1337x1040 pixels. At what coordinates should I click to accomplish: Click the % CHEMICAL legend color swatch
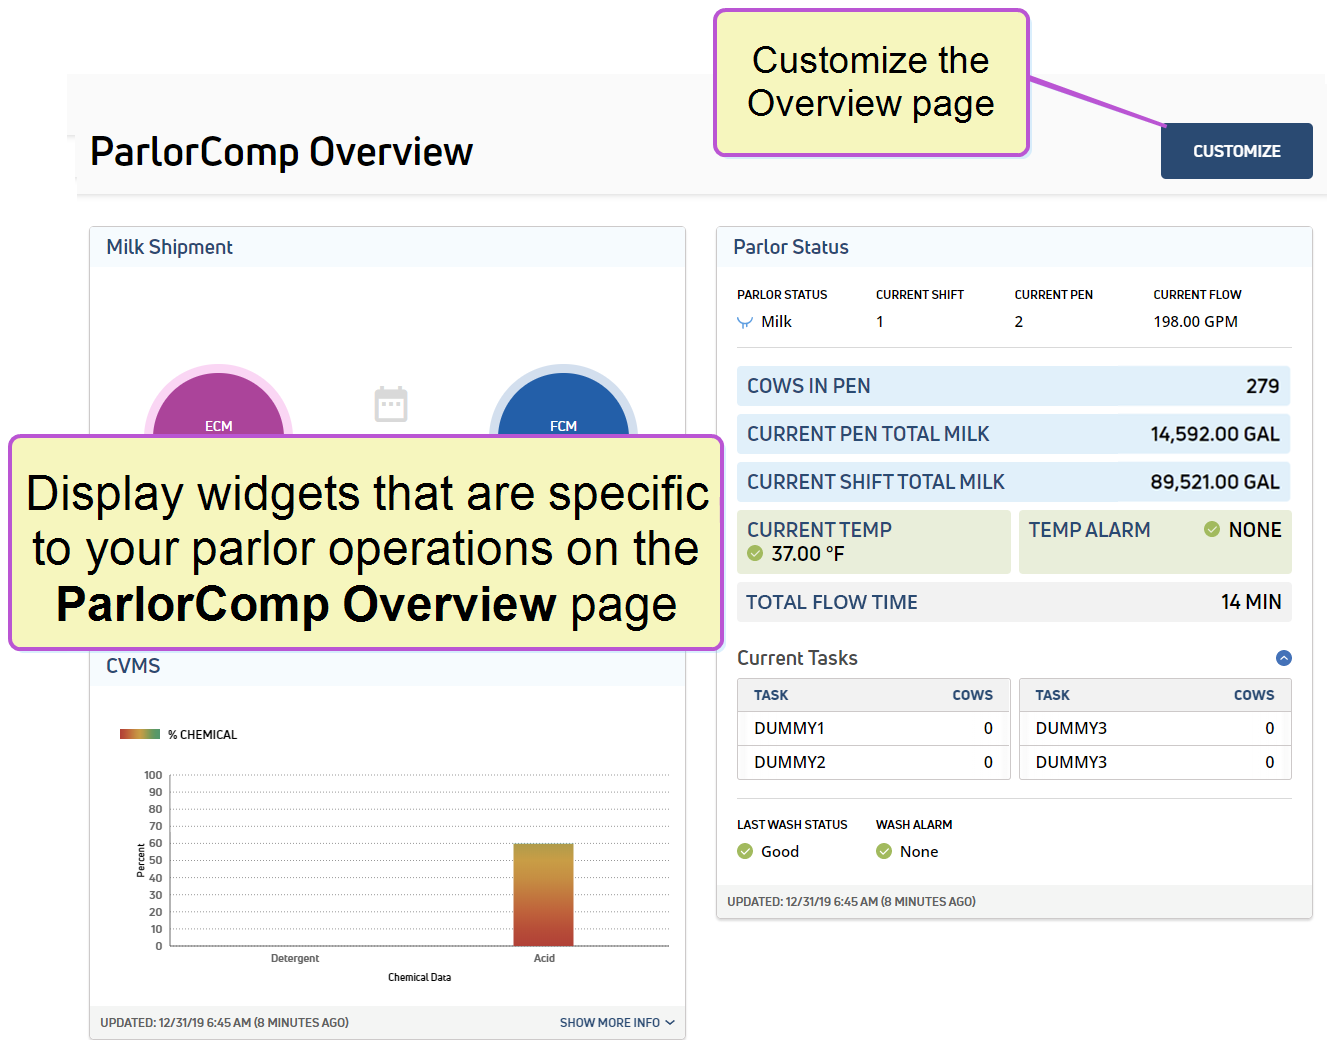[x=140, y=734]
